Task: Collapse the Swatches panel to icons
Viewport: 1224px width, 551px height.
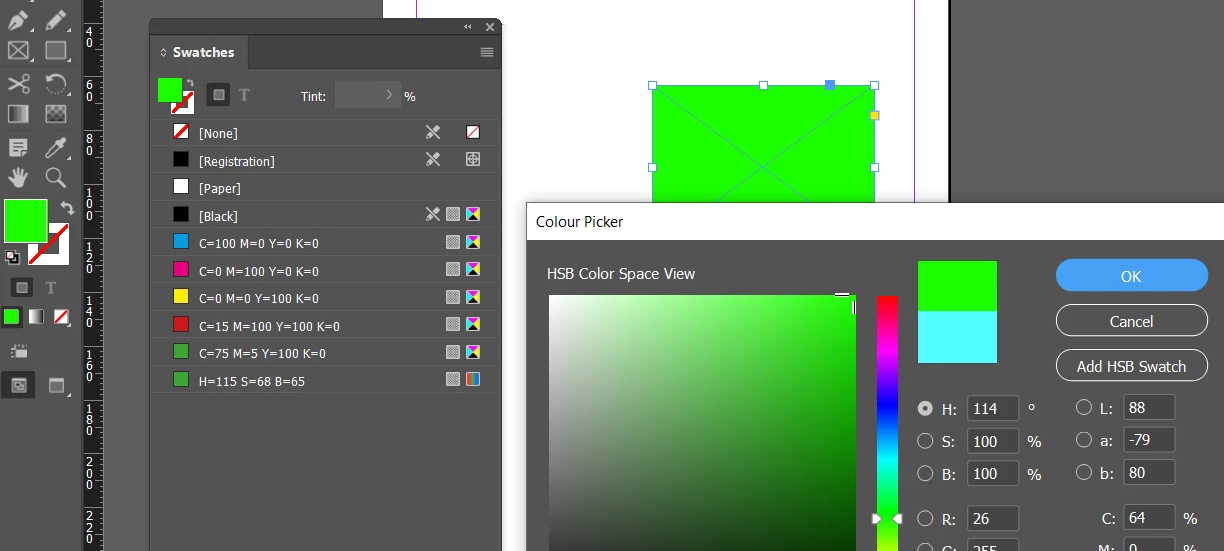Action: 468,27
